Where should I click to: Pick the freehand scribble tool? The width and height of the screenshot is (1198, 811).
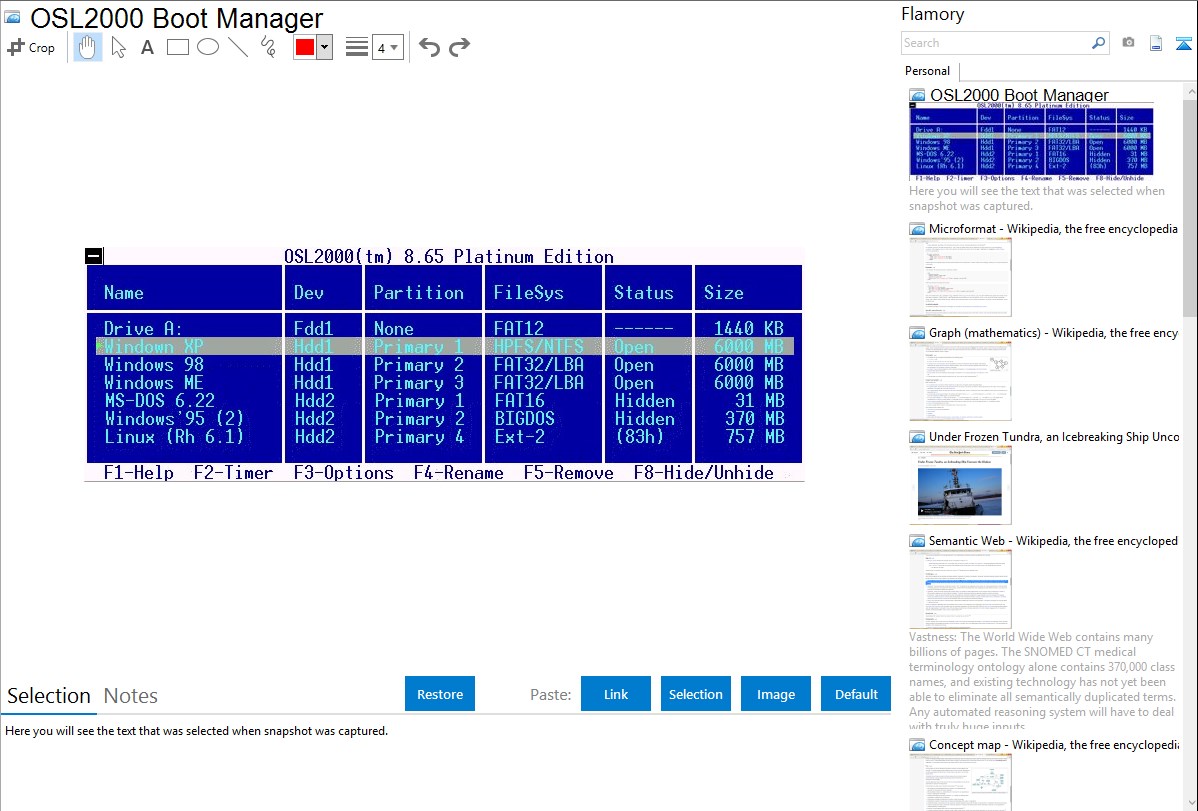pyautogui.click(x=268, y=47)
